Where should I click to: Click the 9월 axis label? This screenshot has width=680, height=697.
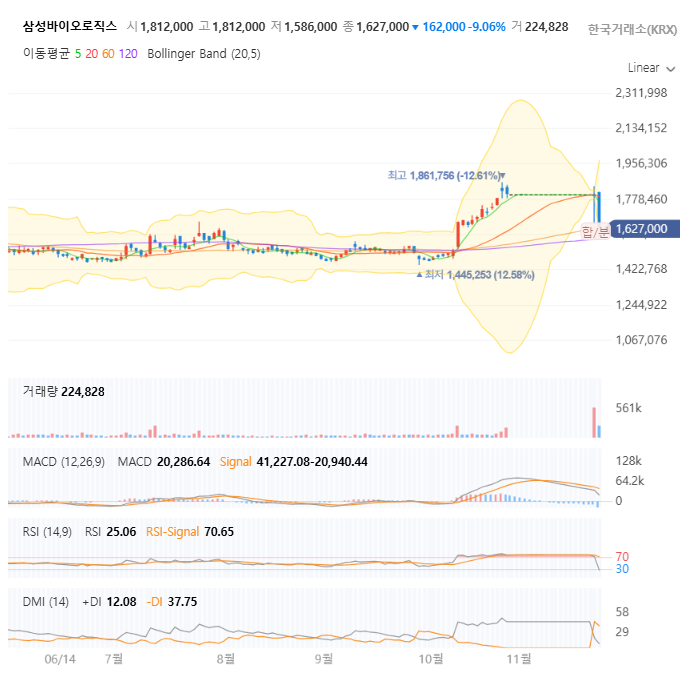click(324, 659)
